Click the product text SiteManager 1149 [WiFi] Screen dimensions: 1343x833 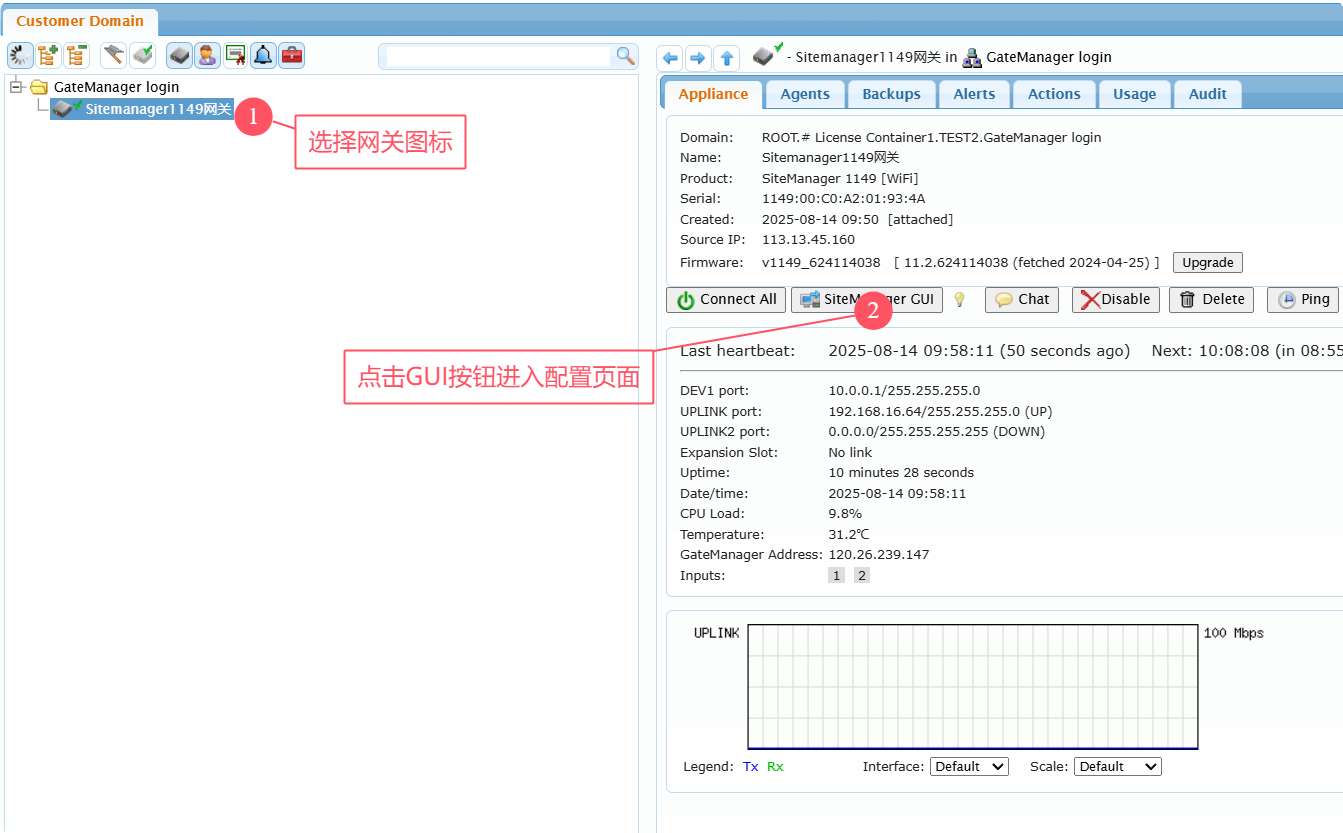[x=839, y=178]
